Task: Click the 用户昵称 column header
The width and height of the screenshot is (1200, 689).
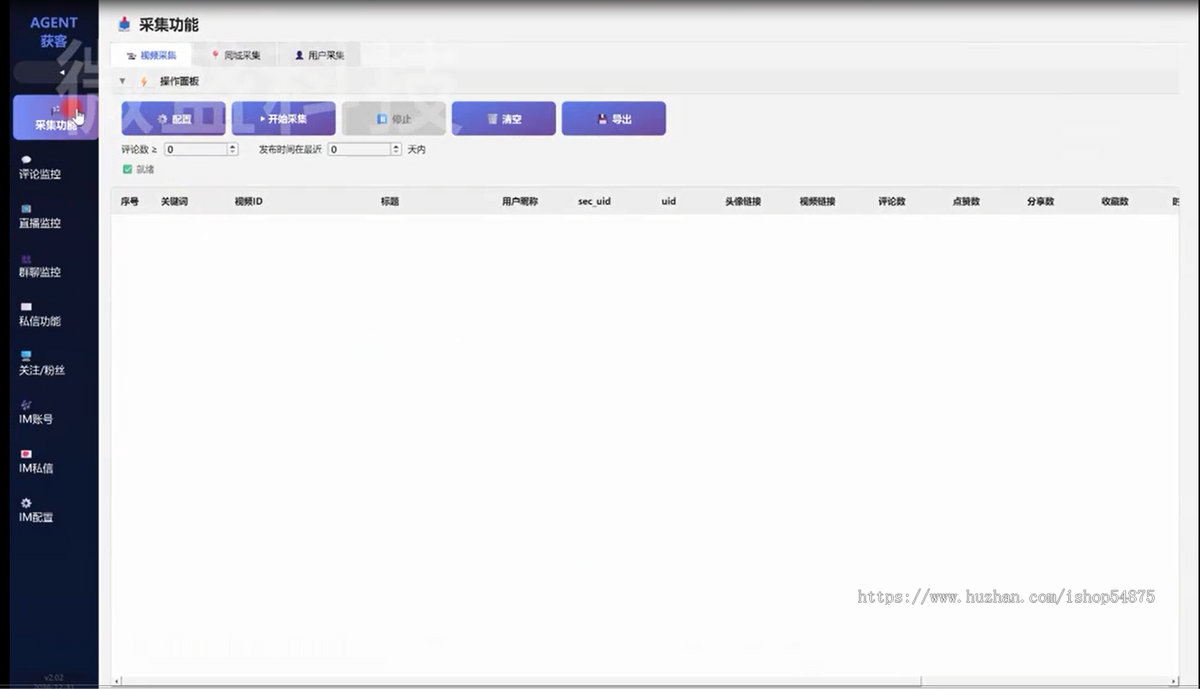Action: point(520,201)
